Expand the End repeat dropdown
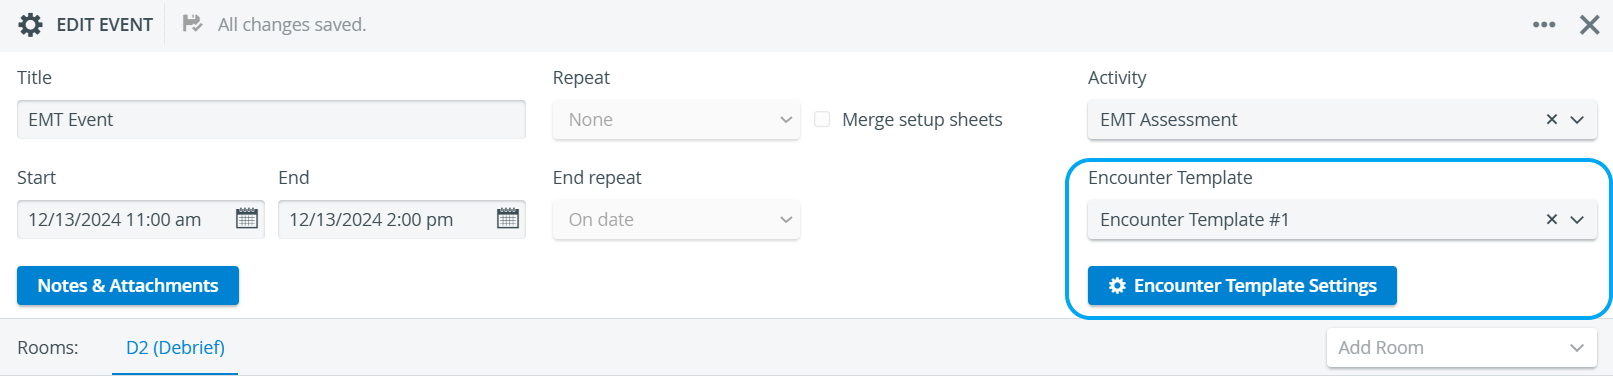 coord(676,219)
